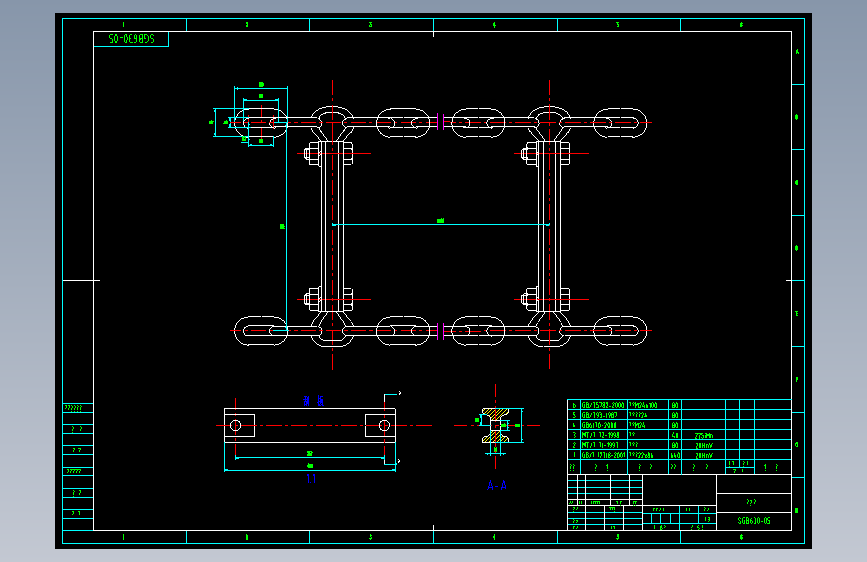This screenshot has height=562, width=867.
Task: Select the left bolt hole circle in the bar detail view
Action: [x=236, y=425]
